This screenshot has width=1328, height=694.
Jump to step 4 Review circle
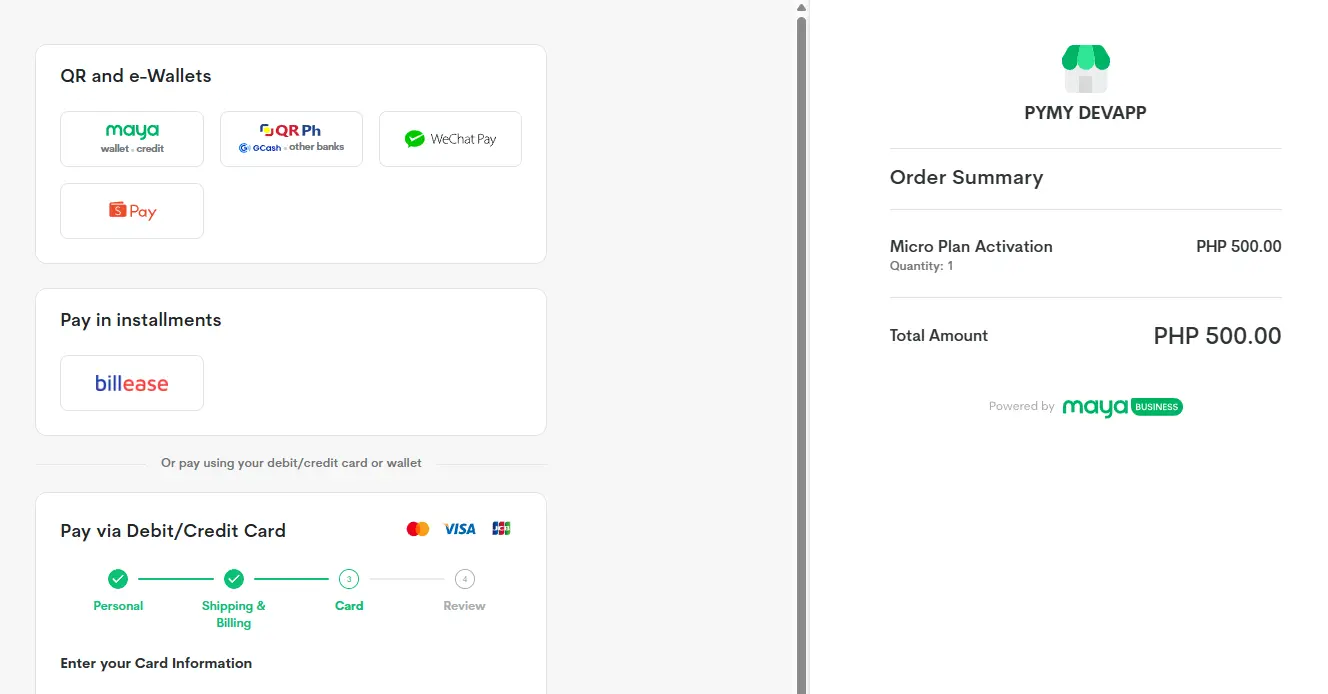[465, 579]
